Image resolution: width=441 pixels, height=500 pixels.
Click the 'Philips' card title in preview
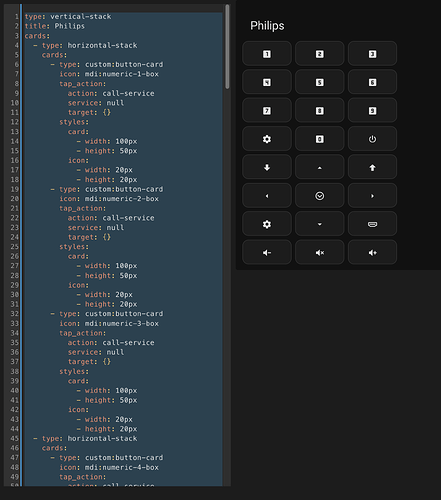[267, 26]
